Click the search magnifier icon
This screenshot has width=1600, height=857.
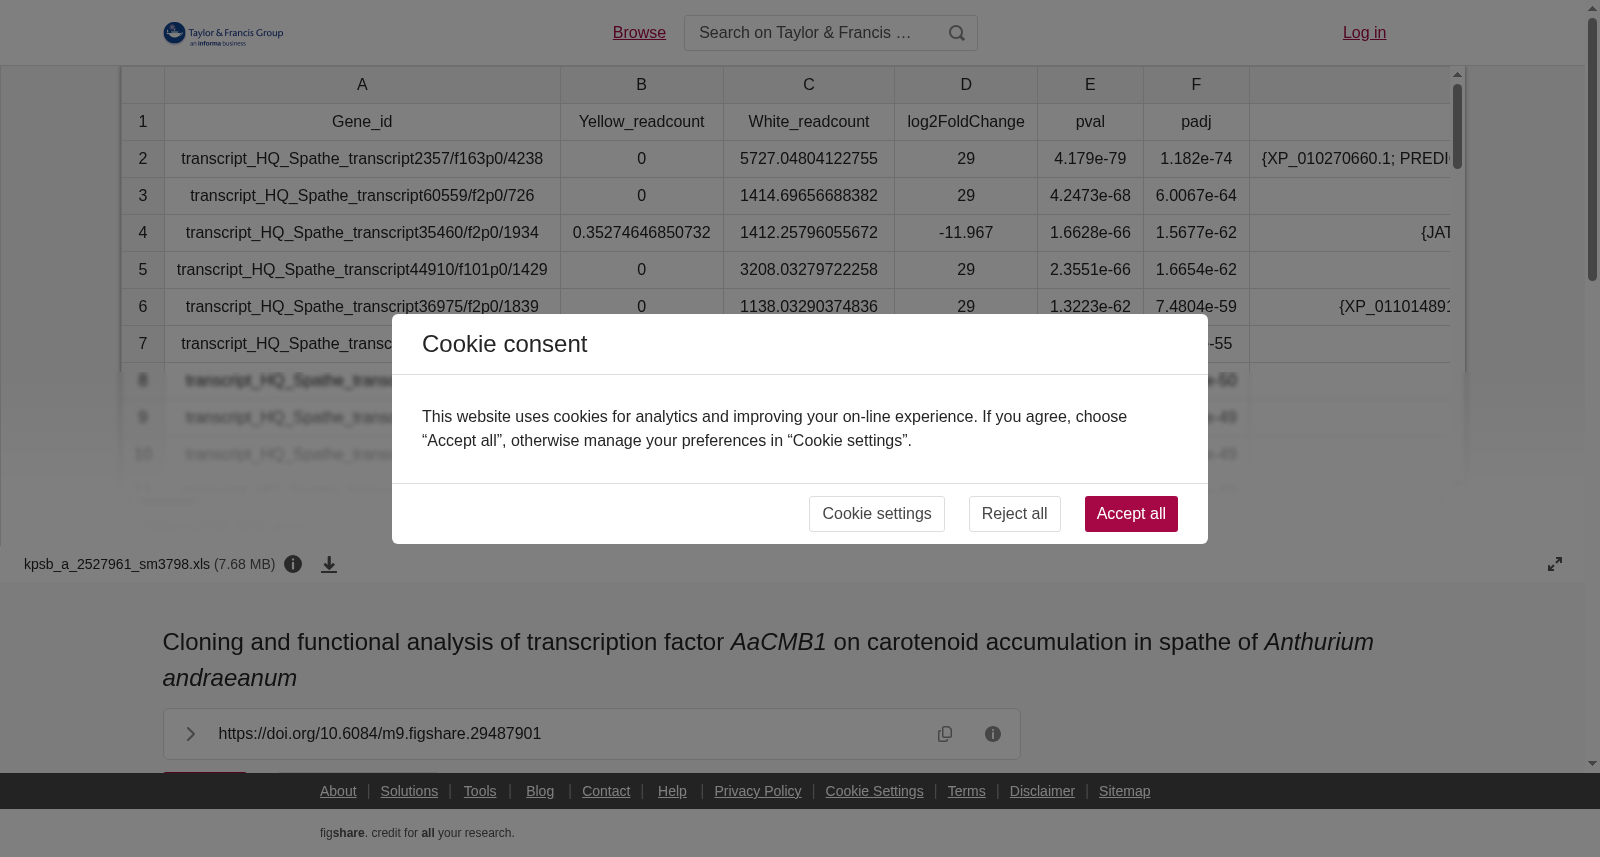(x=957, y=33)
